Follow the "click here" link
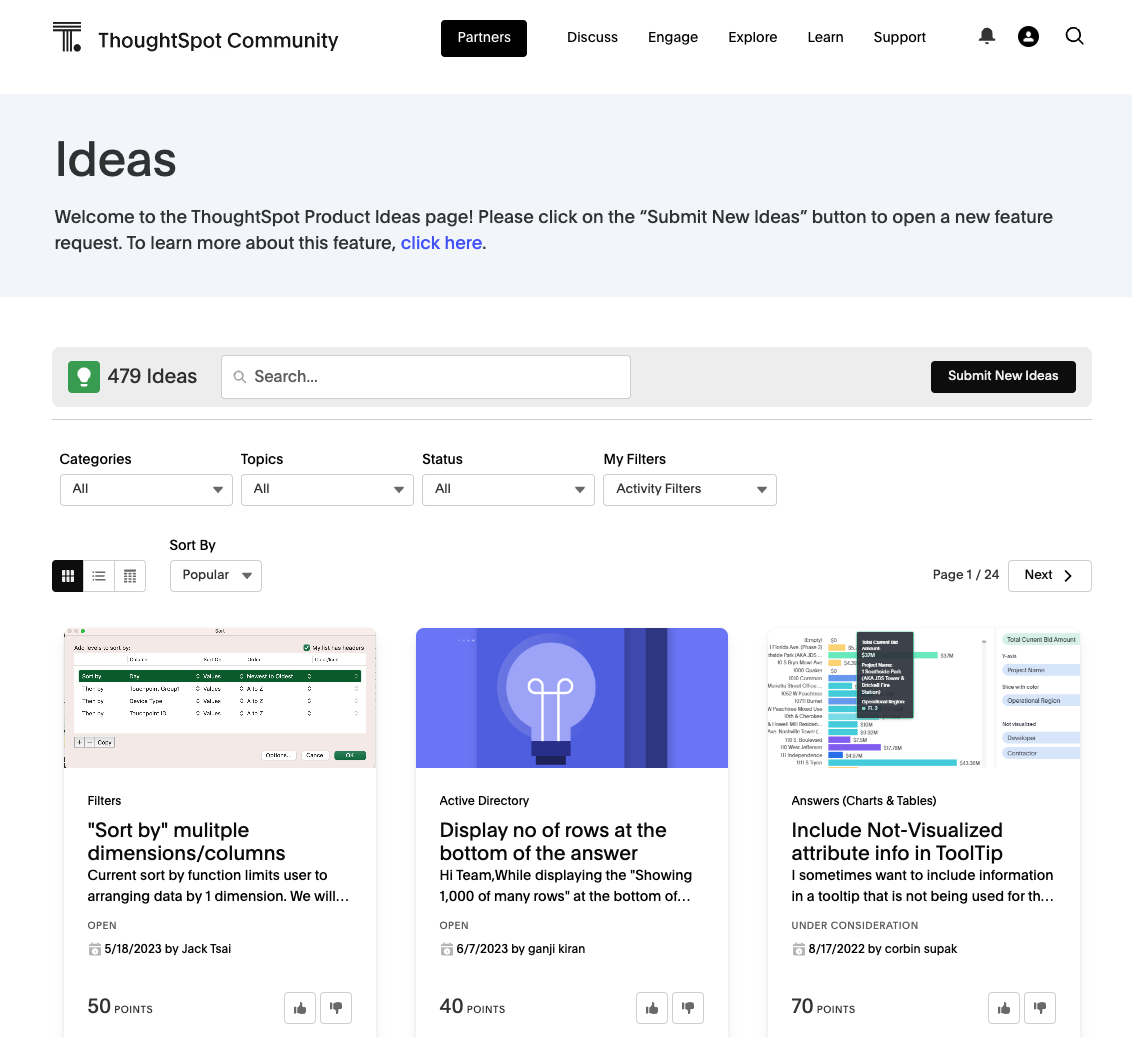Image resolution: width=1132 pixels, height=1037 pixels. point(441,243)
